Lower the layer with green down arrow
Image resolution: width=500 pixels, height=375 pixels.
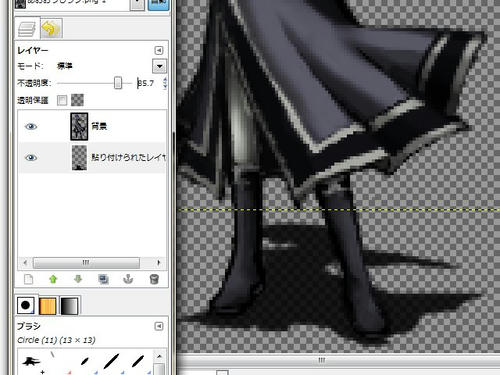point(78,279)
